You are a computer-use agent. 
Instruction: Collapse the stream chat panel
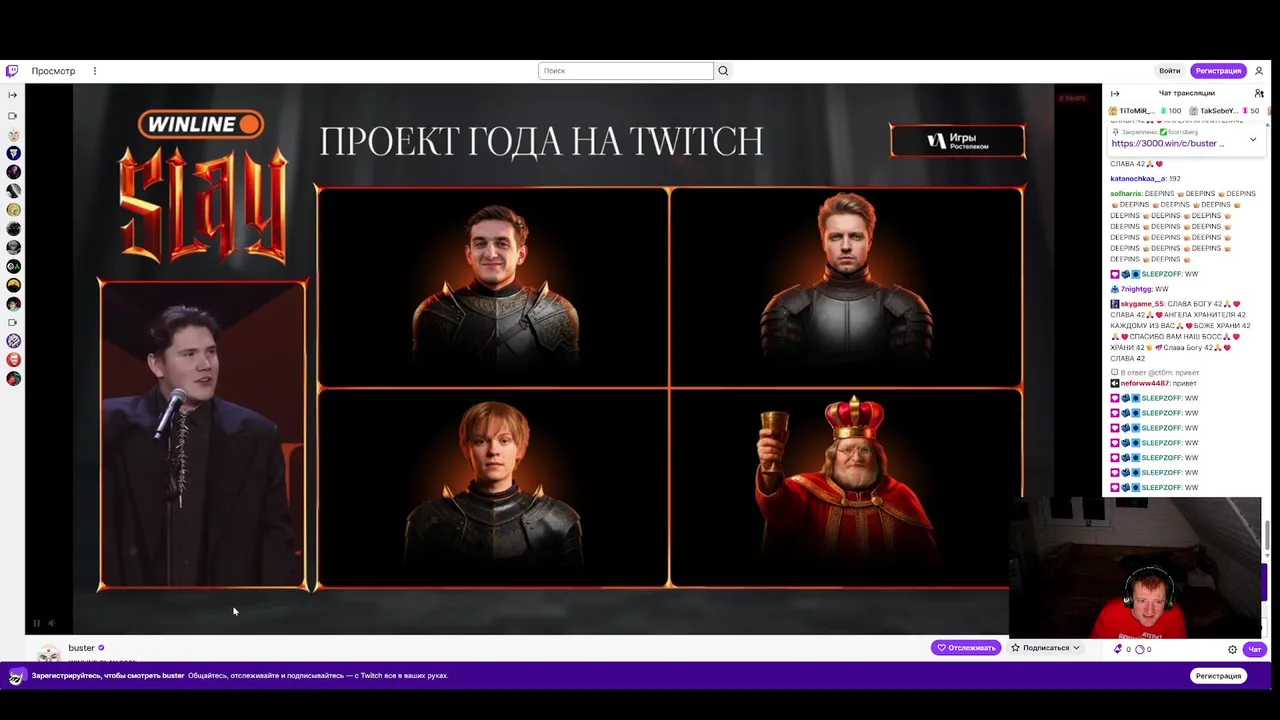(1115, 93)
